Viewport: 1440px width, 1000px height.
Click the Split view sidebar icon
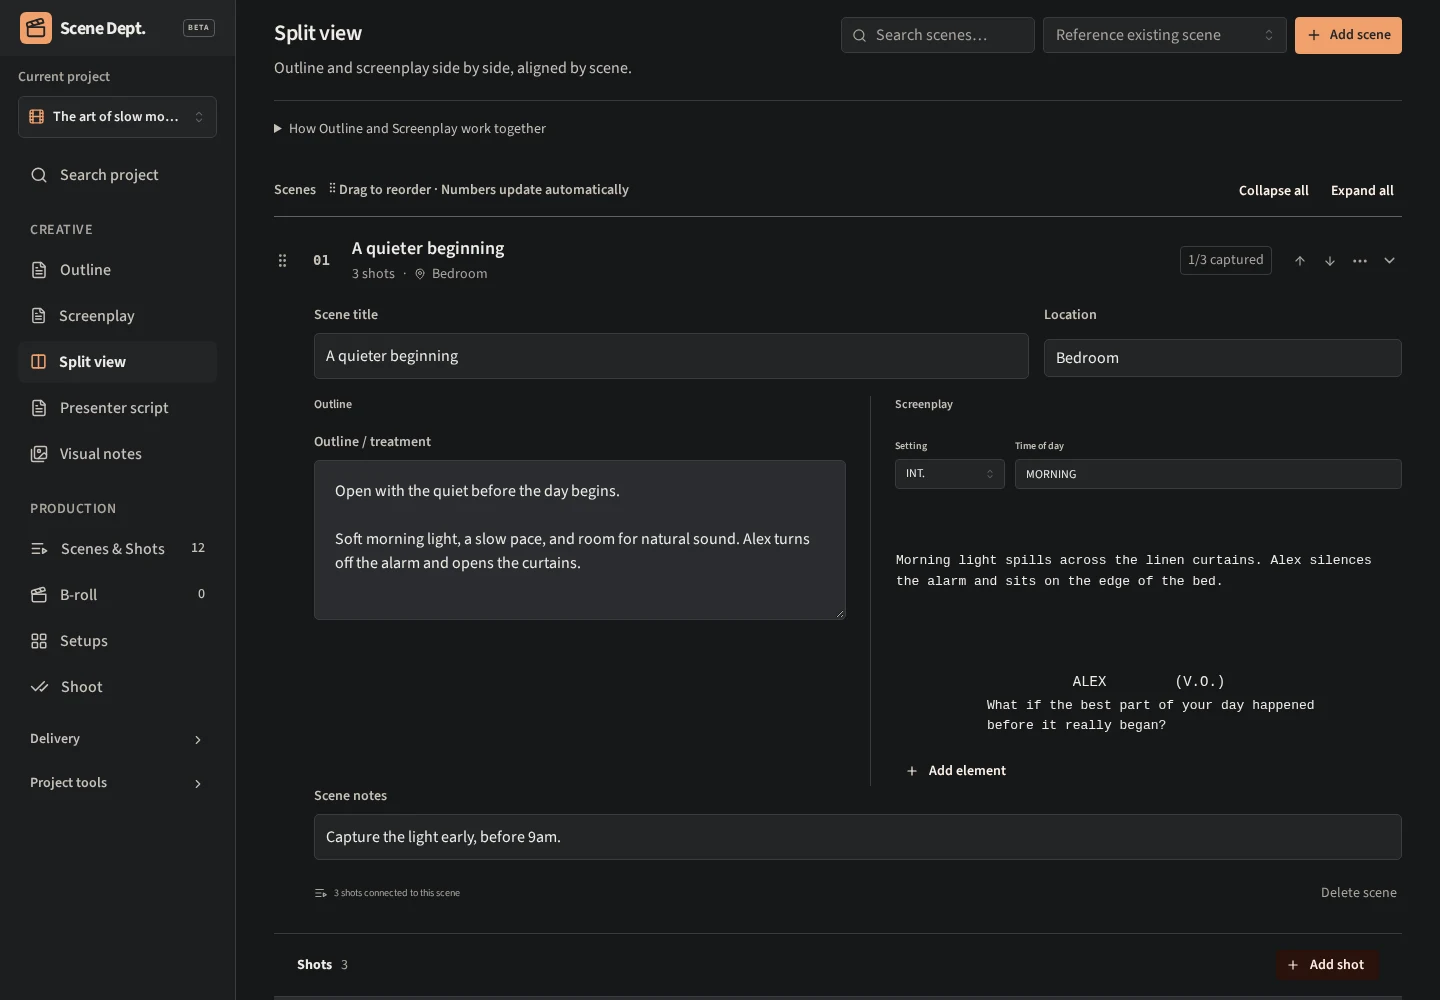coord(39,362)
